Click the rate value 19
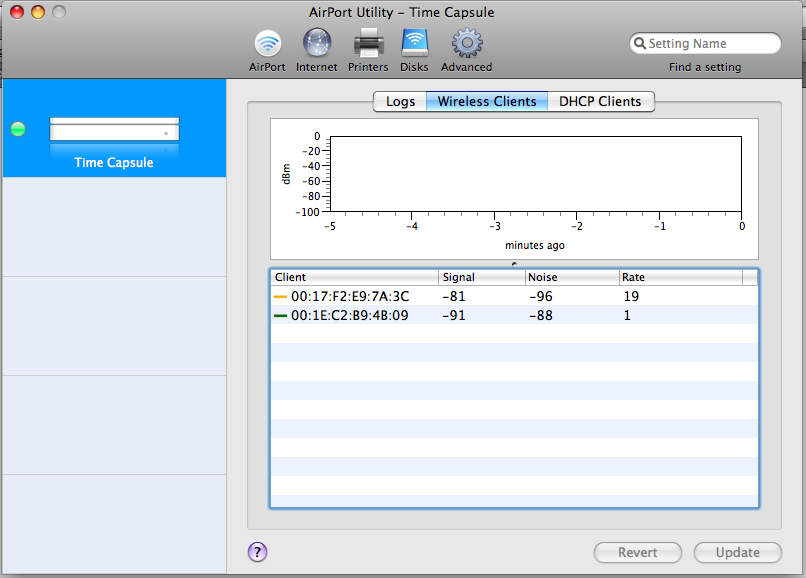806x578 pixels. pyautogui.click(x=631, y=297)
